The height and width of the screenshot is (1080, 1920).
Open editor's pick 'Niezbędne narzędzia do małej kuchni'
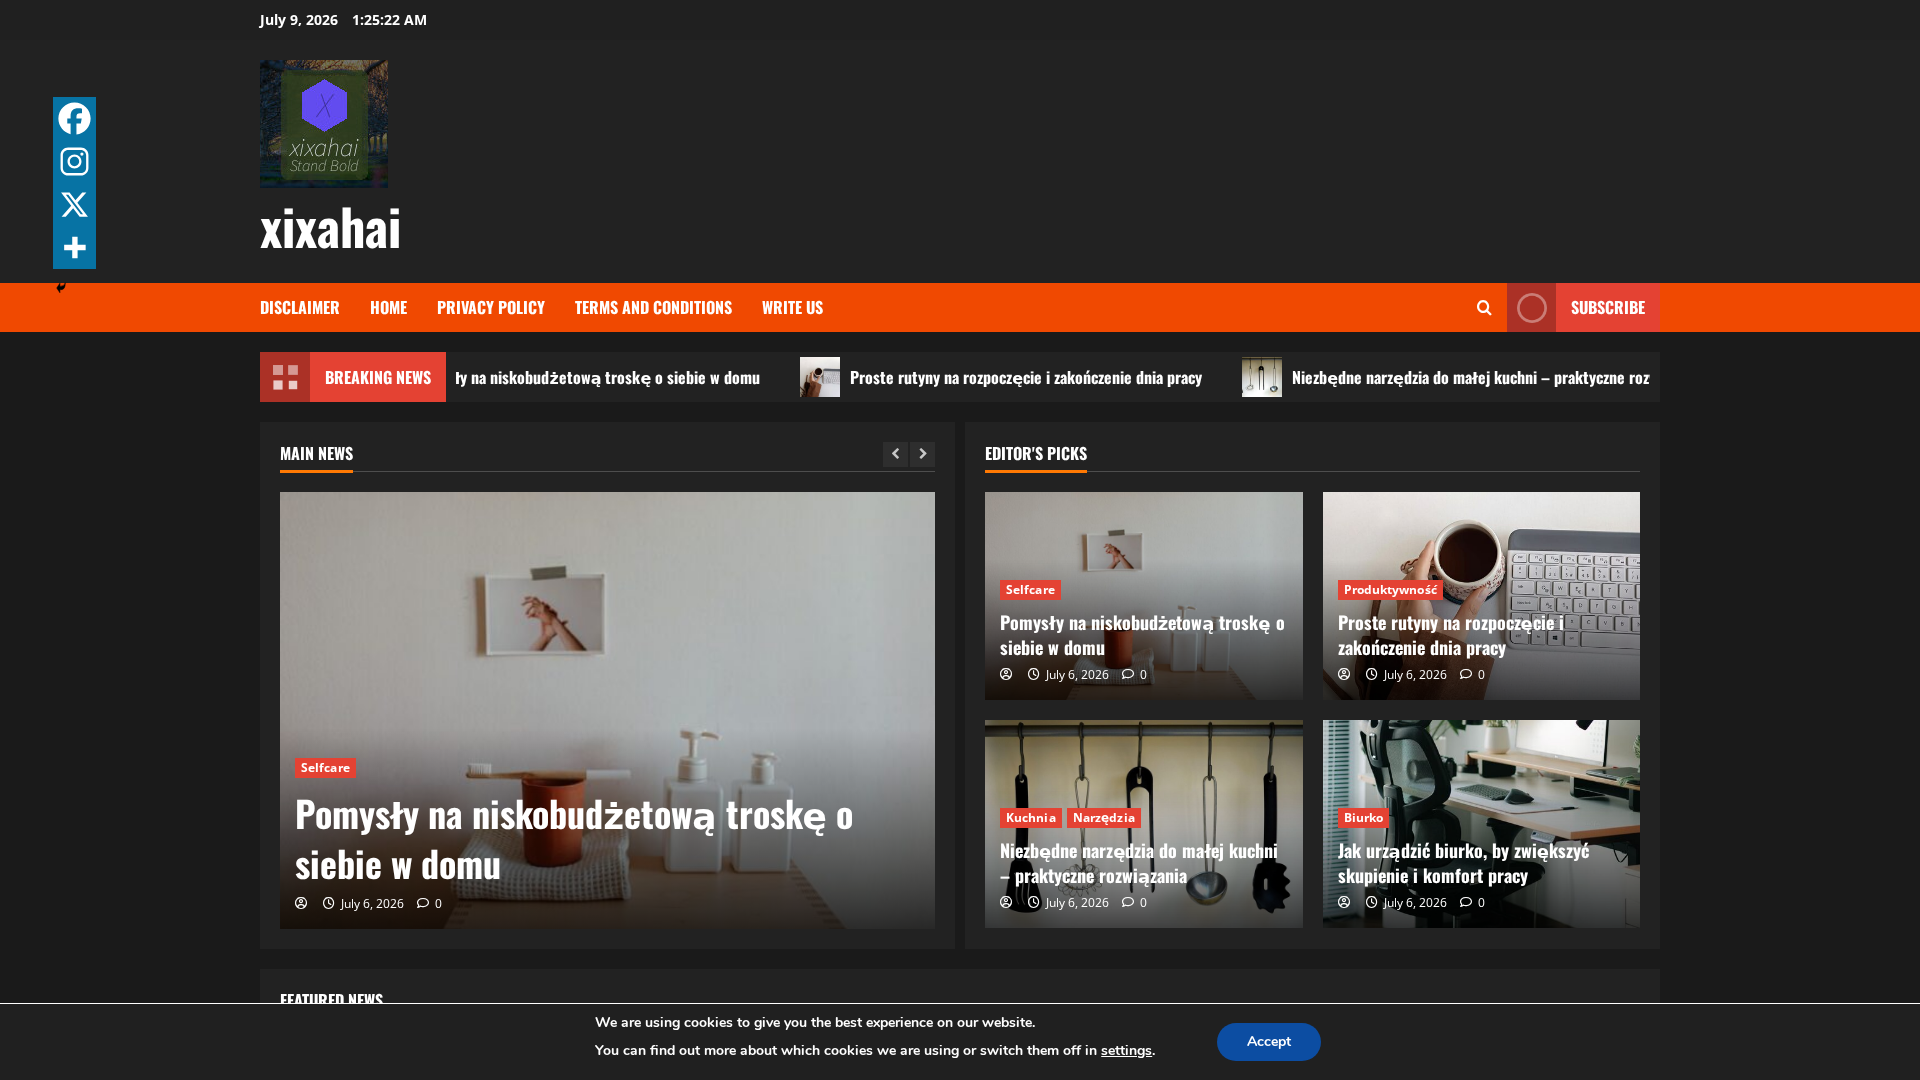click(x=1139, y=863)
